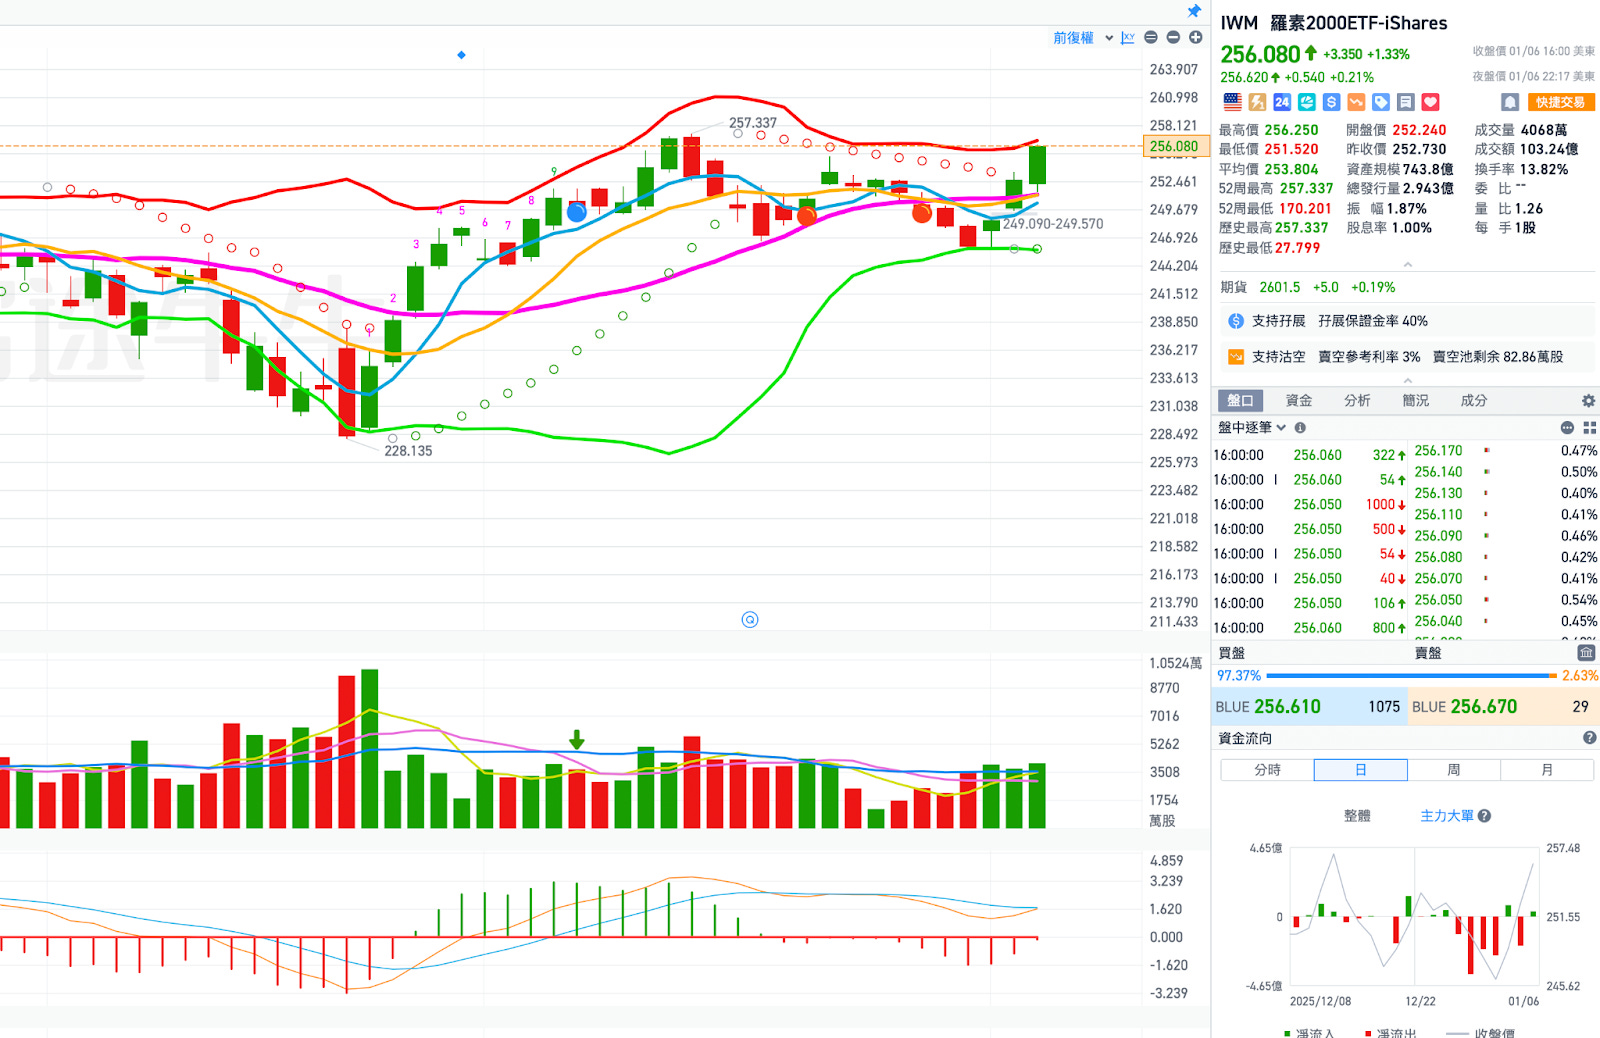1600x1038 pixels.
Task: Click the info icon beside 盤中逐筆
Action: 1300,427
